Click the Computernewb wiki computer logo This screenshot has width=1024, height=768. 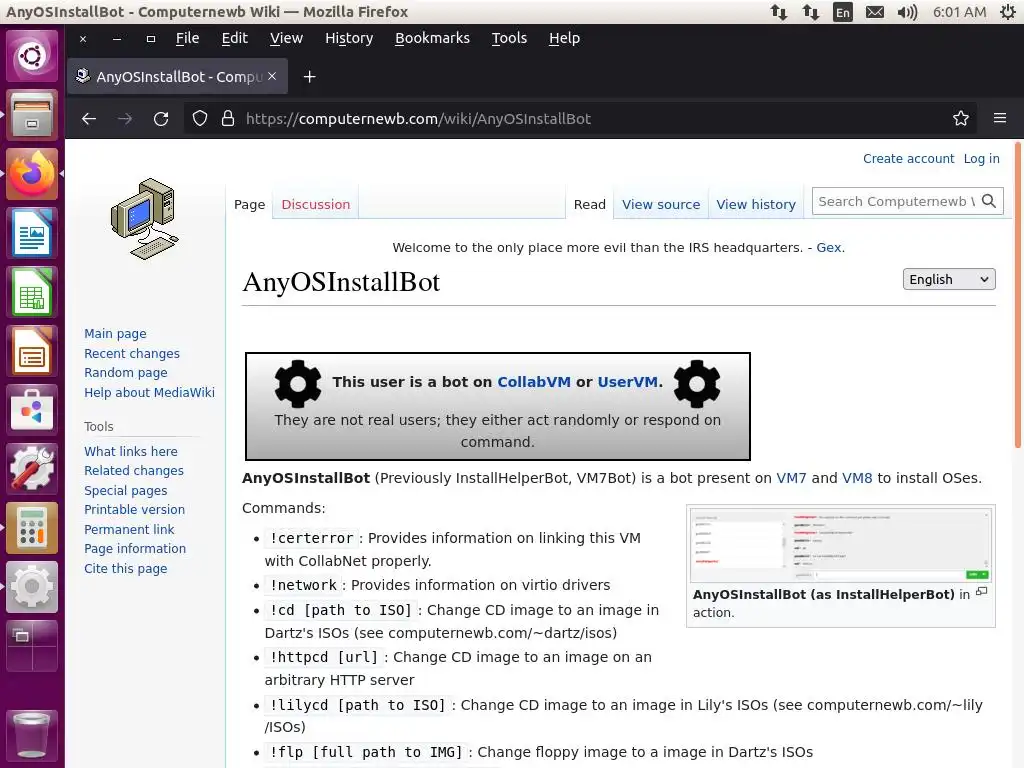tap(144, 219)
